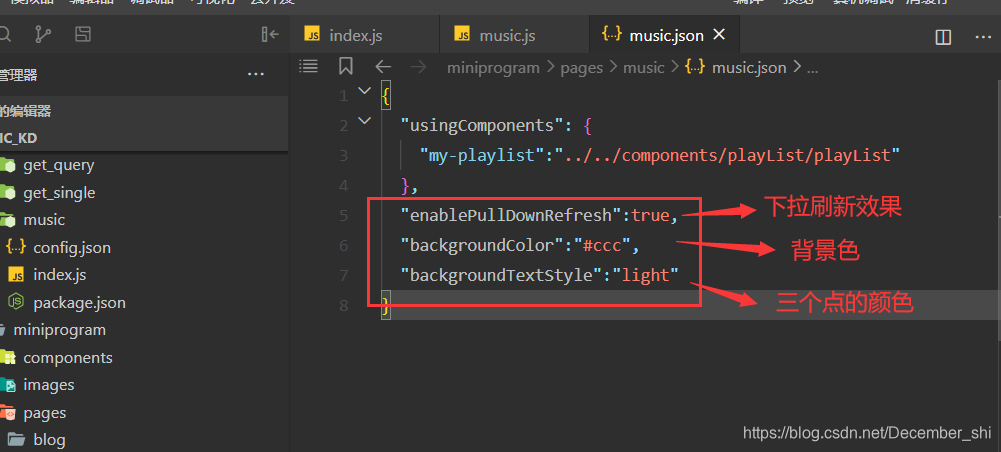Click the "#ccc" color value
1001x452 pixels.
[x=602, y=245]
